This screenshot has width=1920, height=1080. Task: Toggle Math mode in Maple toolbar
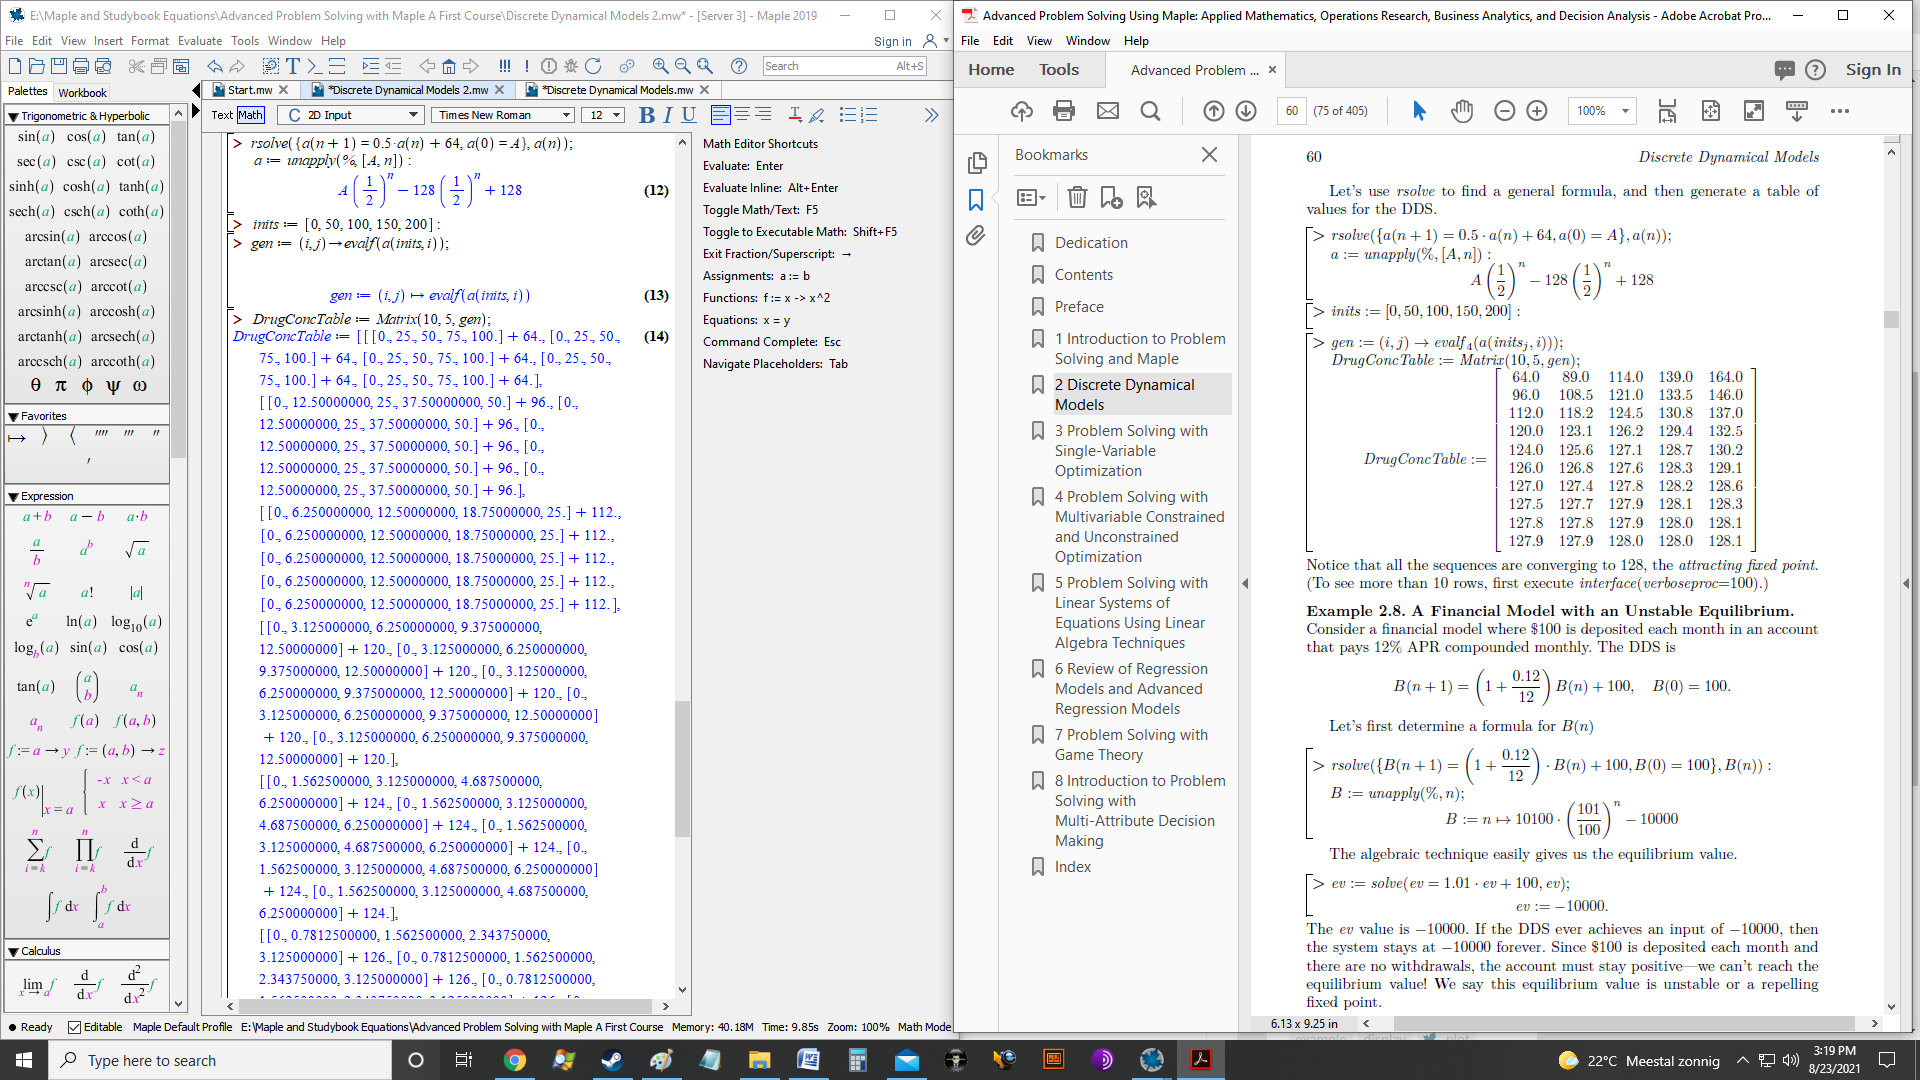coord(250,115)
